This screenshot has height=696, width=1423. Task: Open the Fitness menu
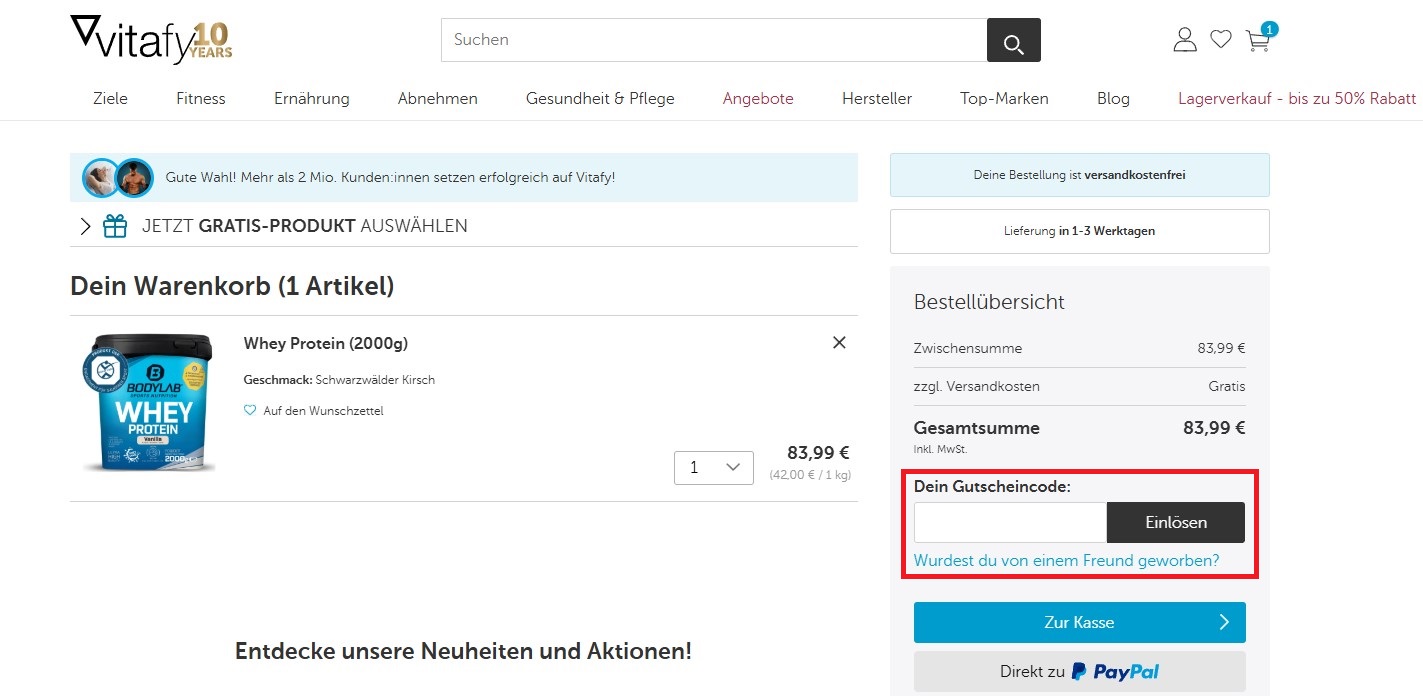click(201, 98)
